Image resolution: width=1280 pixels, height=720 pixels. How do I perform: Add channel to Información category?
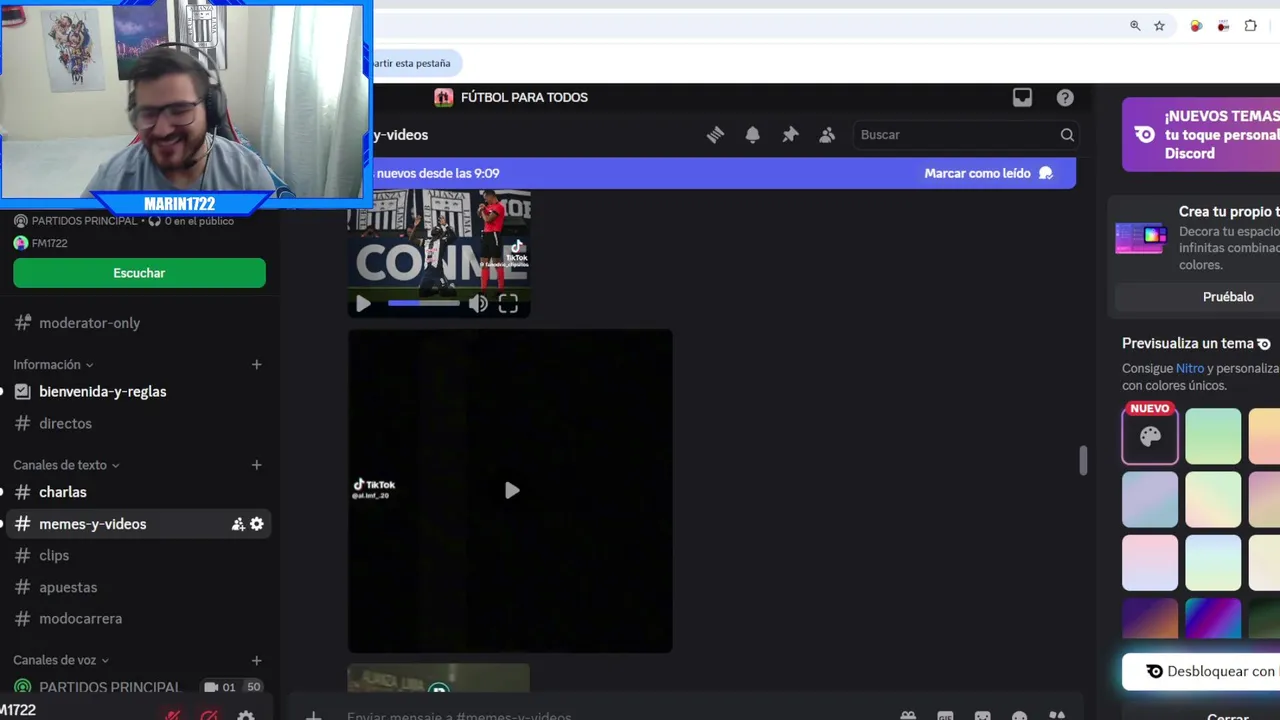click(256, 365)
